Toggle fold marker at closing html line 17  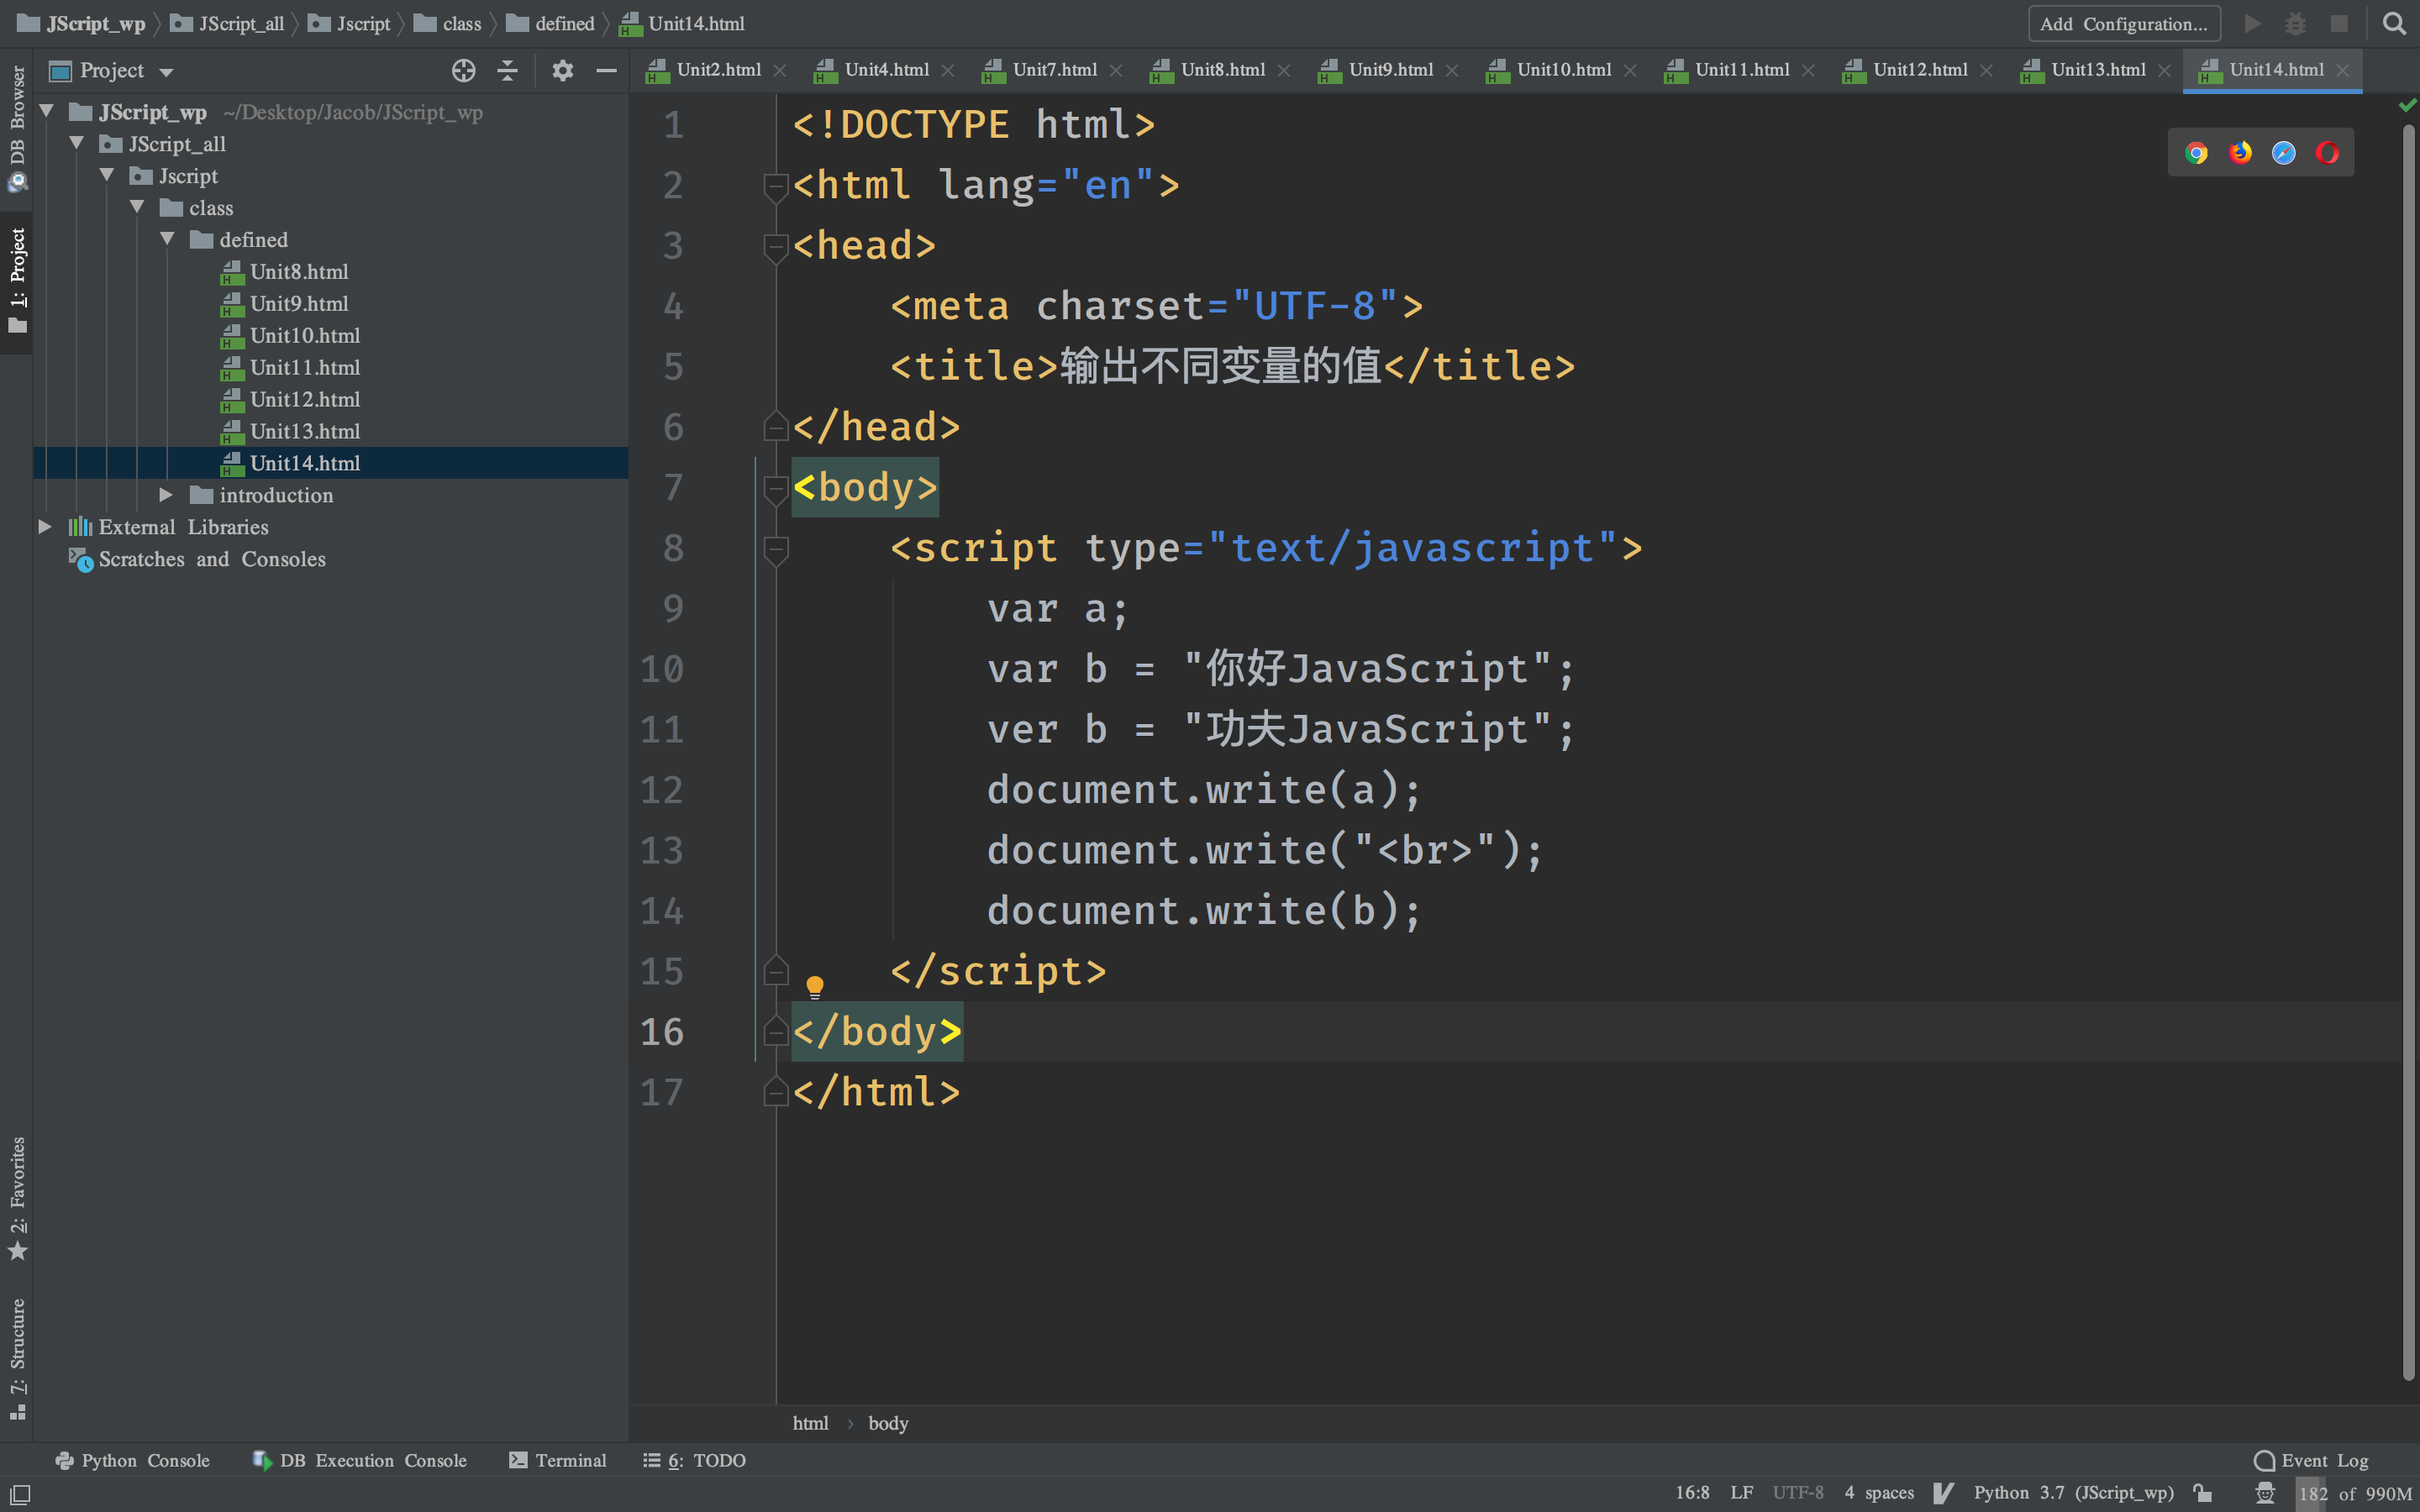pyautogui.click(x=775, y=1092)
